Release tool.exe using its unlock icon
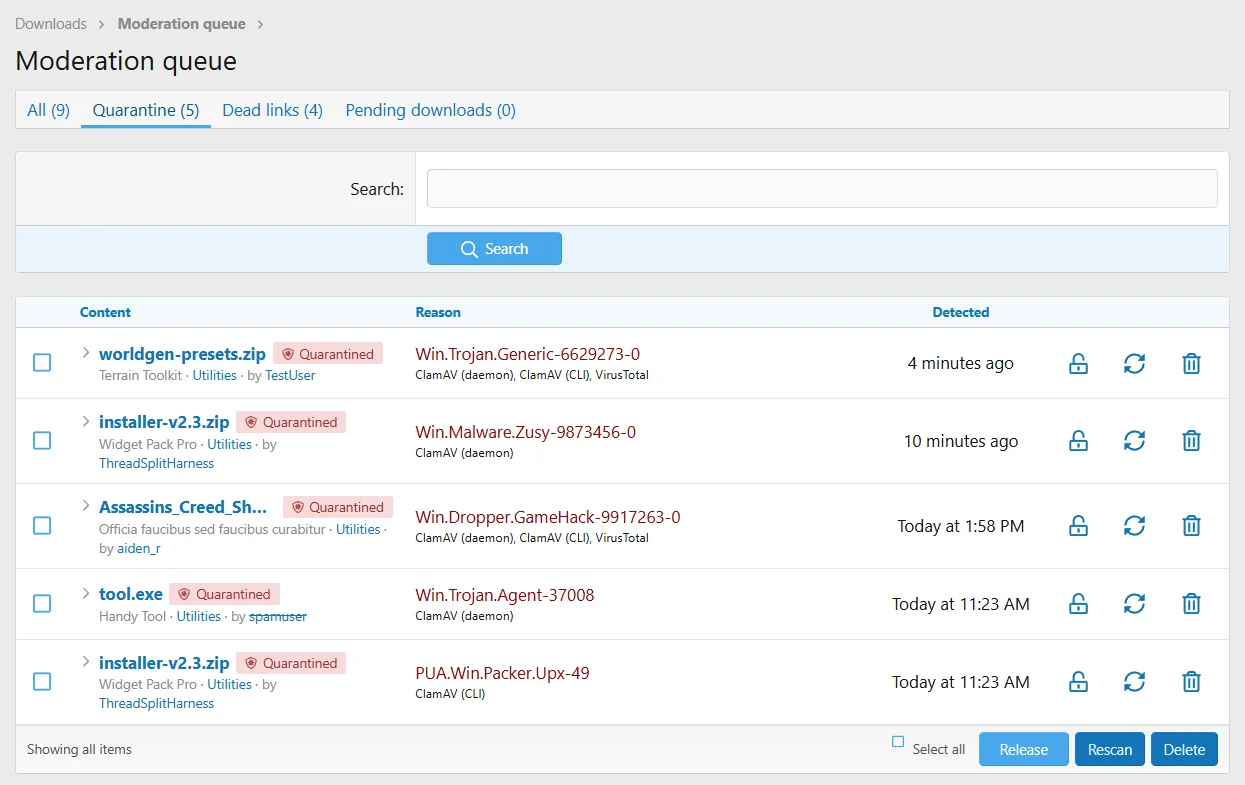The height and width of the screenshot is (785, 1245). (1078, 604)
